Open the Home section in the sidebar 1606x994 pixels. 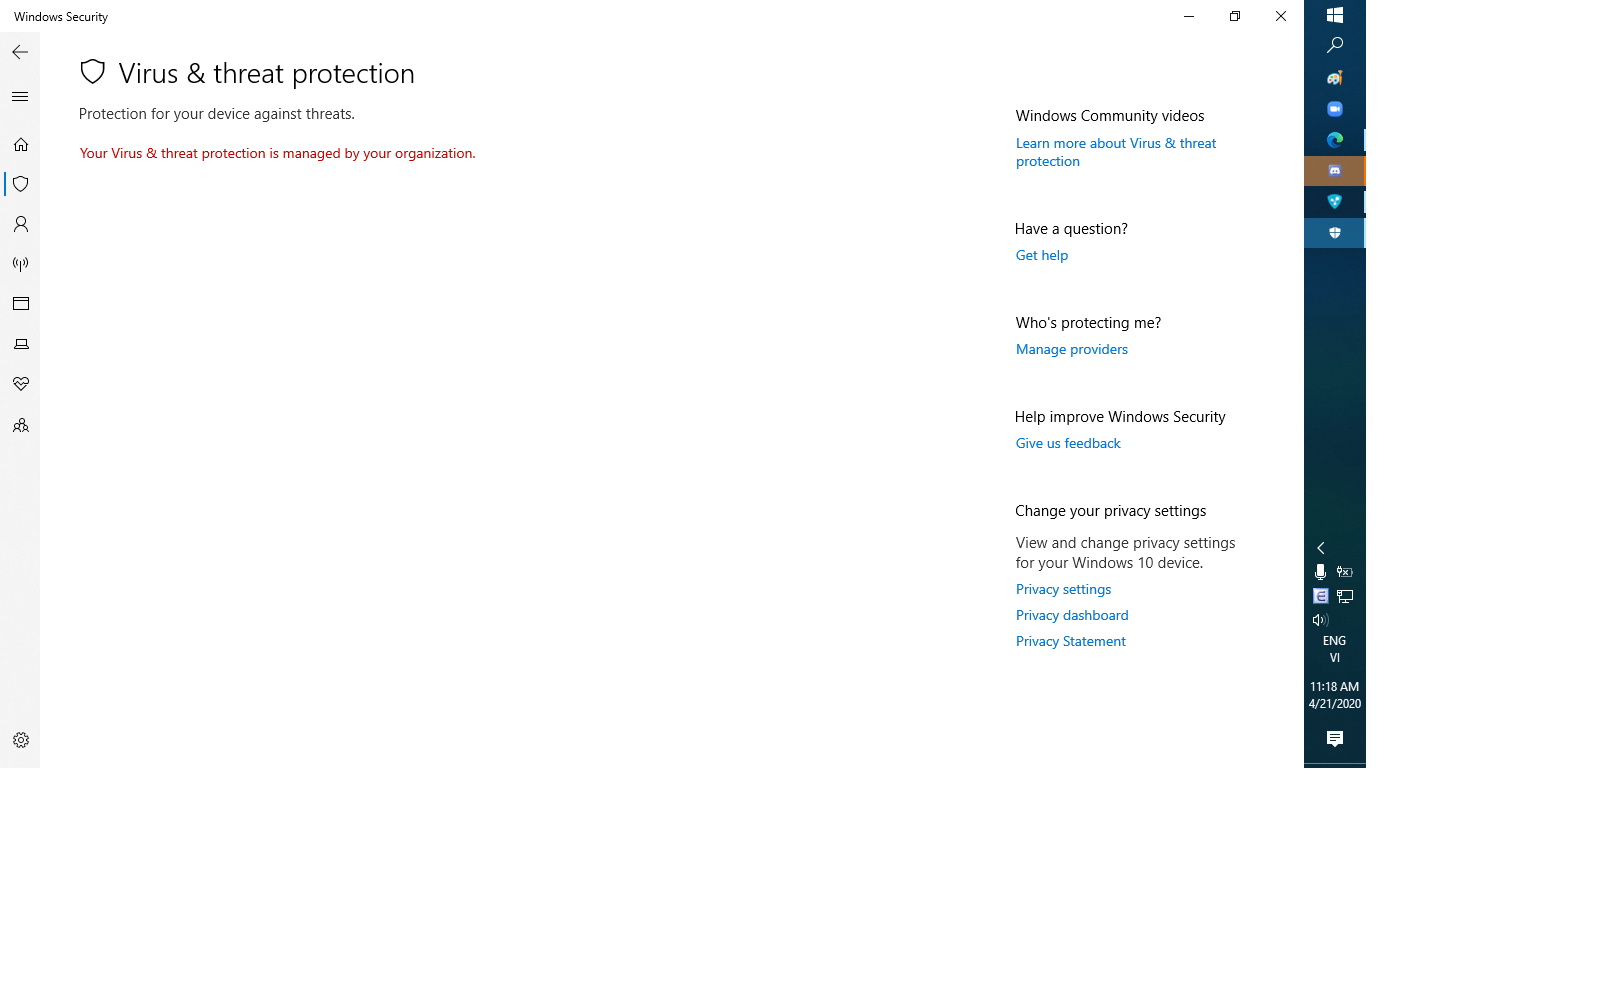pyautogui.click(x=20, y=145)
